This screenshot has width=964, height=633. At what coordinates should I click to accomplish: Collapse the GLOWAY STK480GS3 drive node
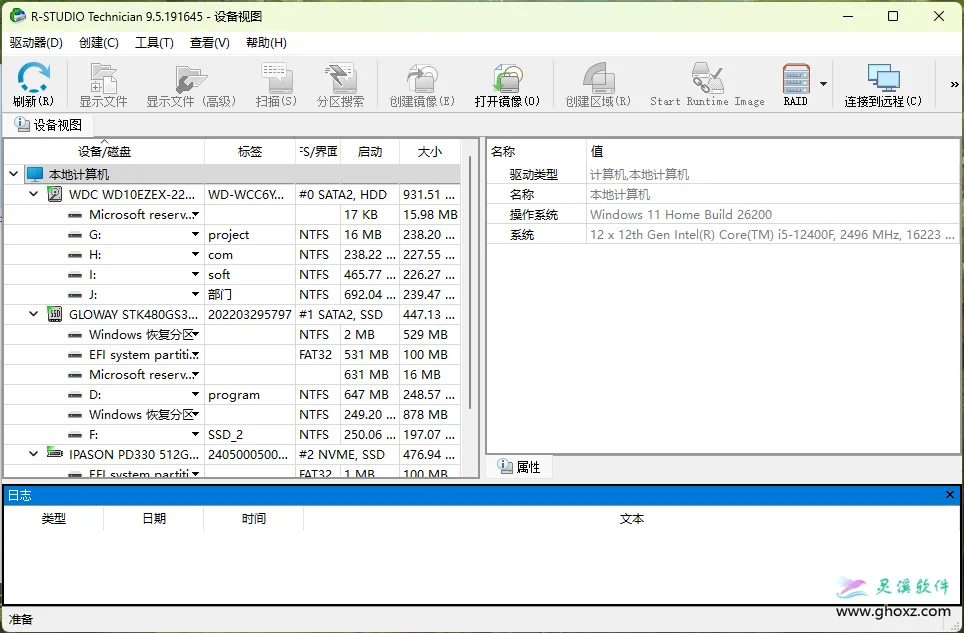pos(32,313)
